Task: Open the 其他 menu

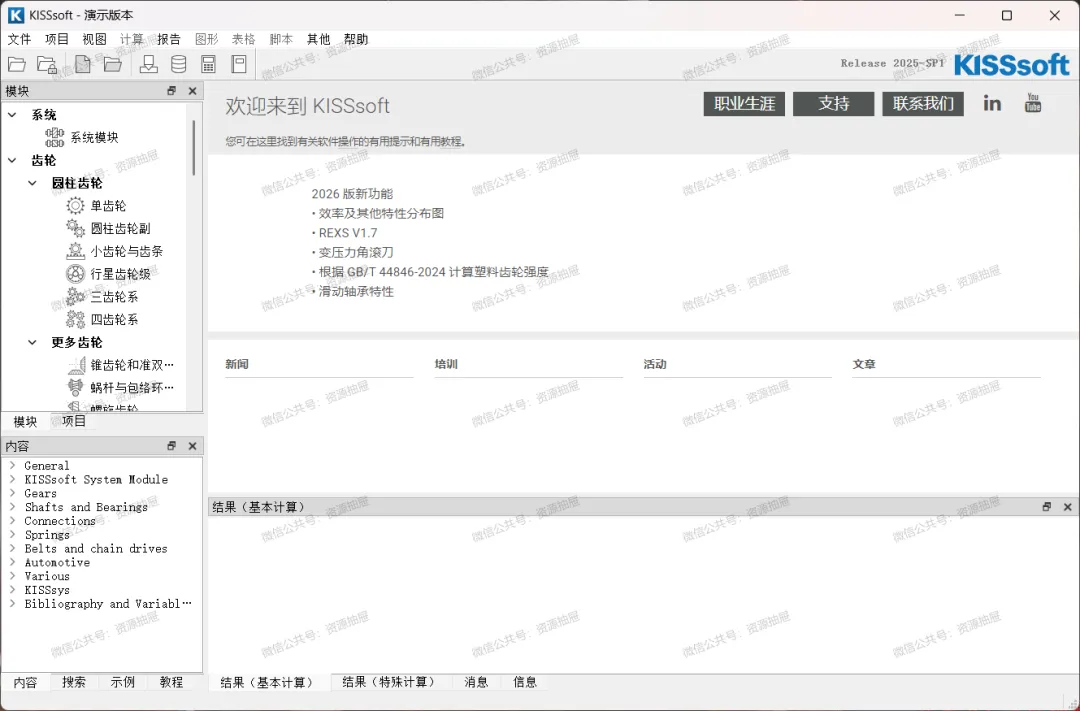Action: (x=318, y=39)
